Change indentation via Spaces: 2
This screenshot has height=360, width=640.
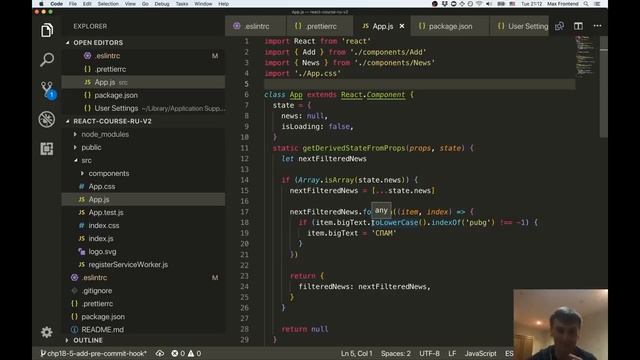pyautogui.click(x=396, y=353)
